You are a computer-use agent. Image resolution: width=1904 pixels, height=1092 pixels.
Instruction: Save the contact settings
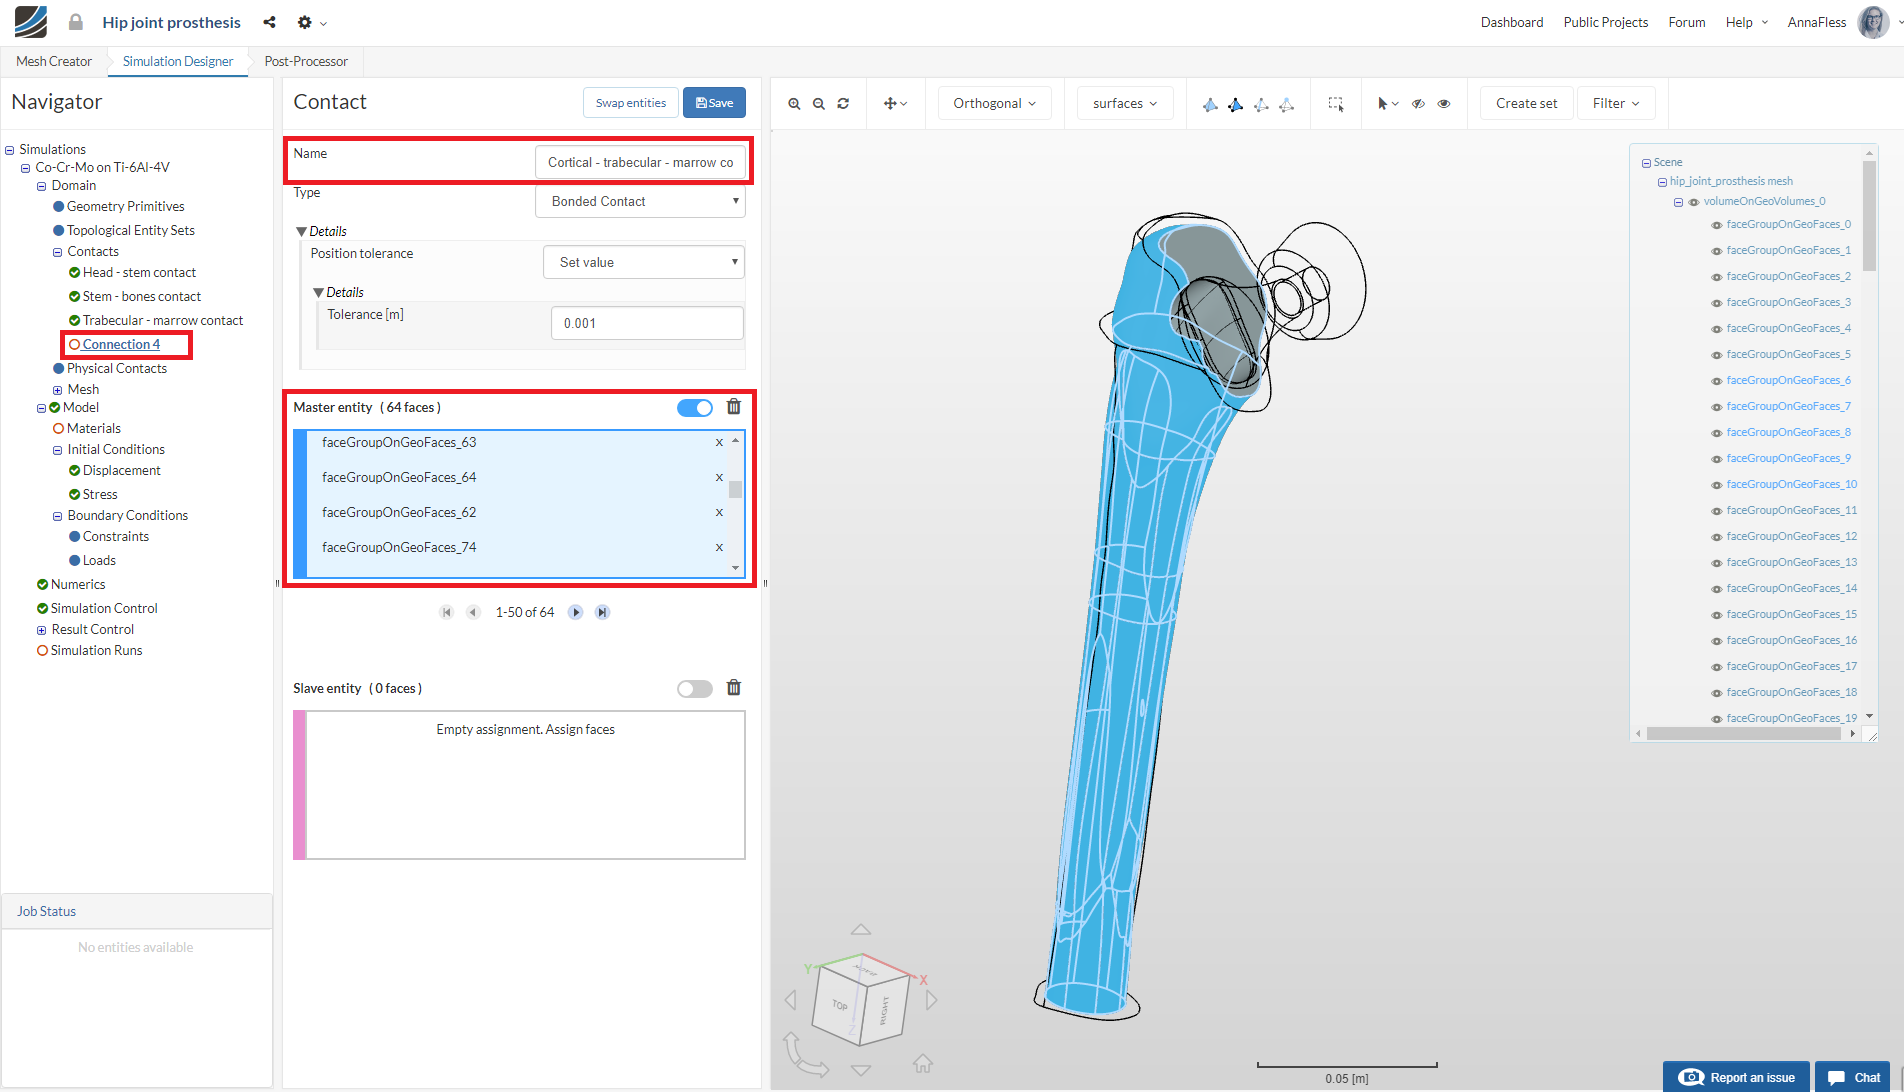pyautogui.click(x=714, y=103)
